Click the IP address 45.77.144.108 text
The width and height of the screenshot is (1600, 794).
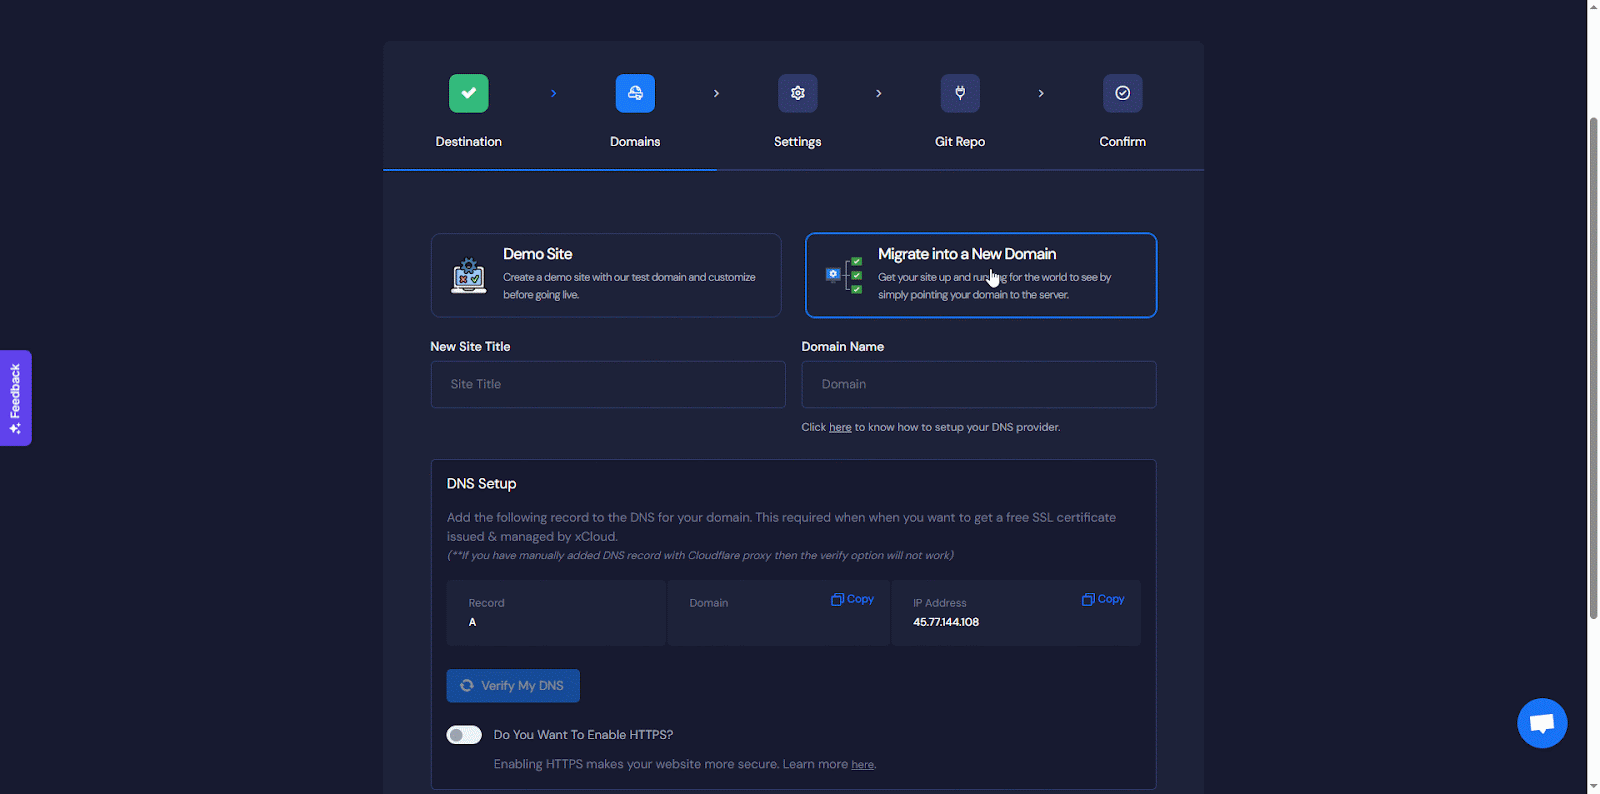tap(946, 622)
